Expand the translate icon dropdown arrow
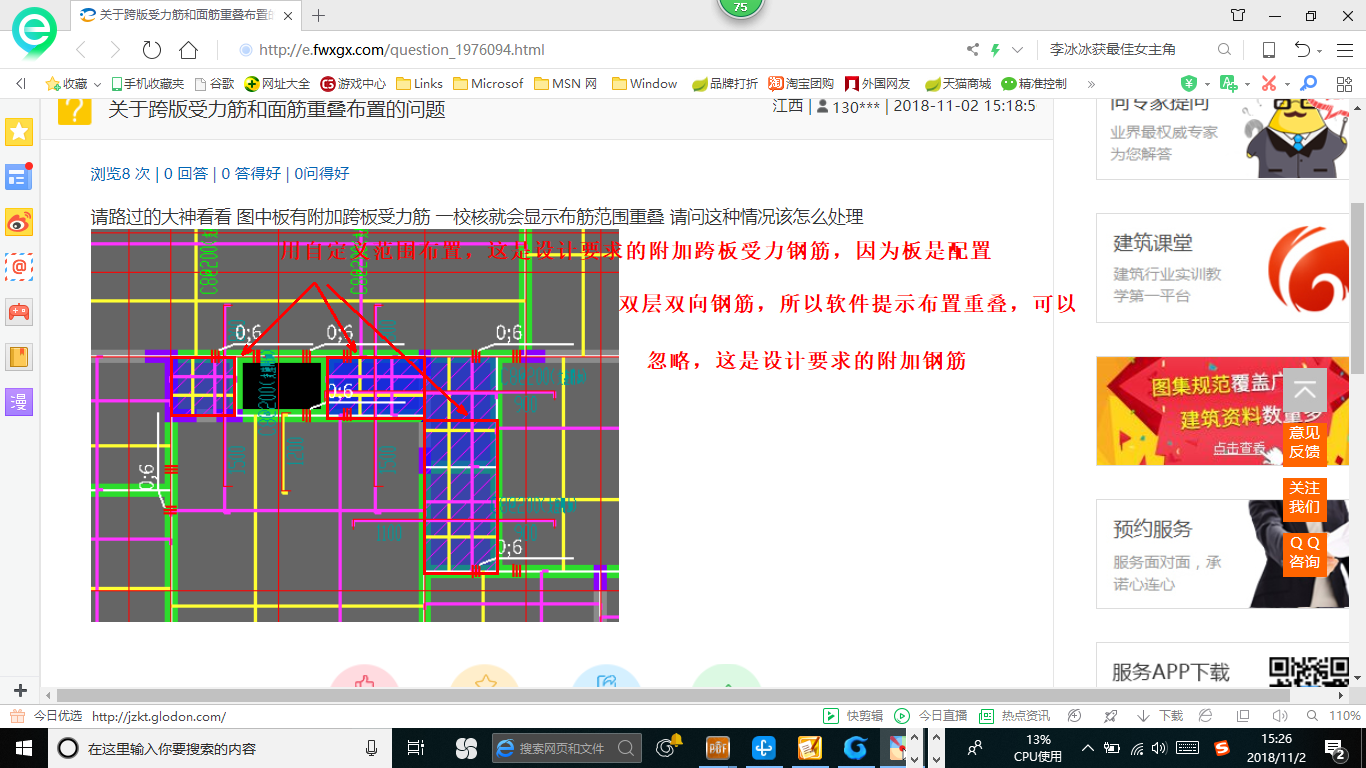The height and width of the screenshot is (768, 1366). tap(1247, 85)
